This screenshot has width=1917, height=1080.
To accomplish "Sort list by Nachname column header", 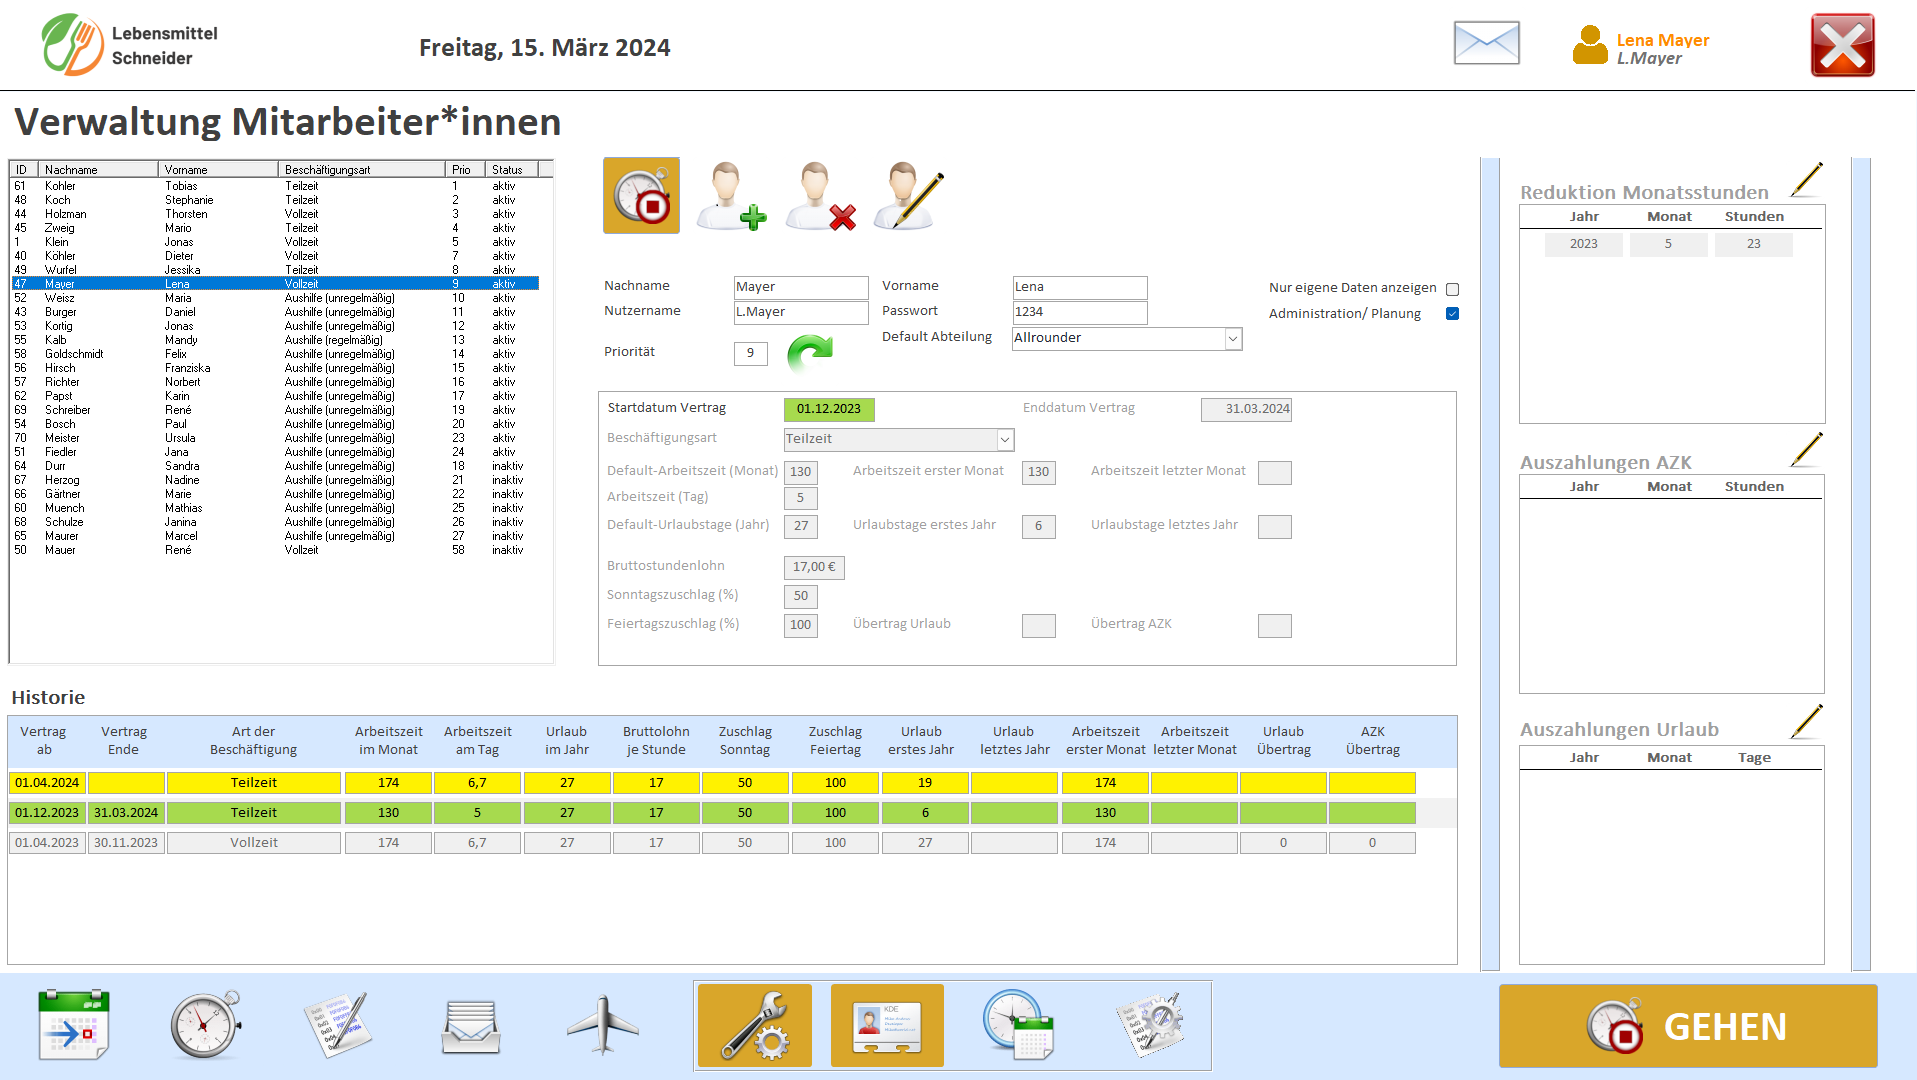I will (x=98, y=170).
